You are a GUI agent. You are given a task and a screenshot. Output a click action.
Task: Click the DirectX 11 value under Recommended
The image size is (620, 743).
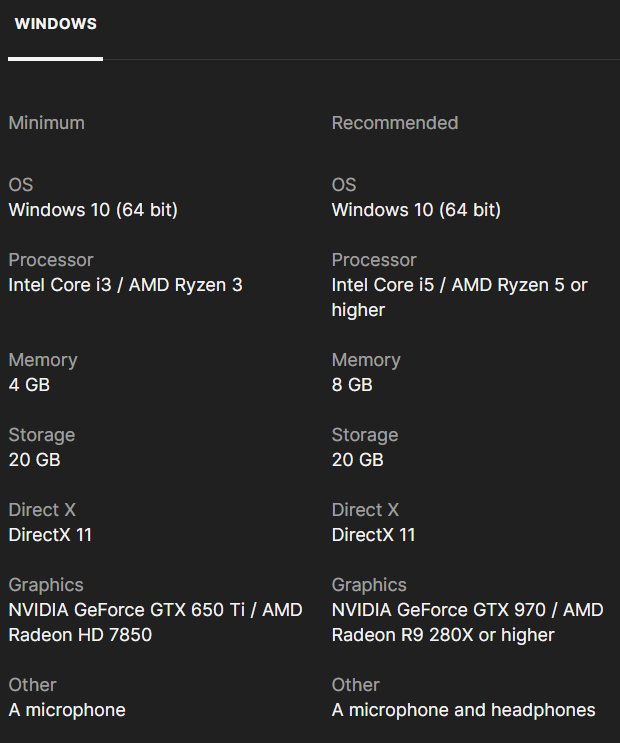tap(373, 535)
